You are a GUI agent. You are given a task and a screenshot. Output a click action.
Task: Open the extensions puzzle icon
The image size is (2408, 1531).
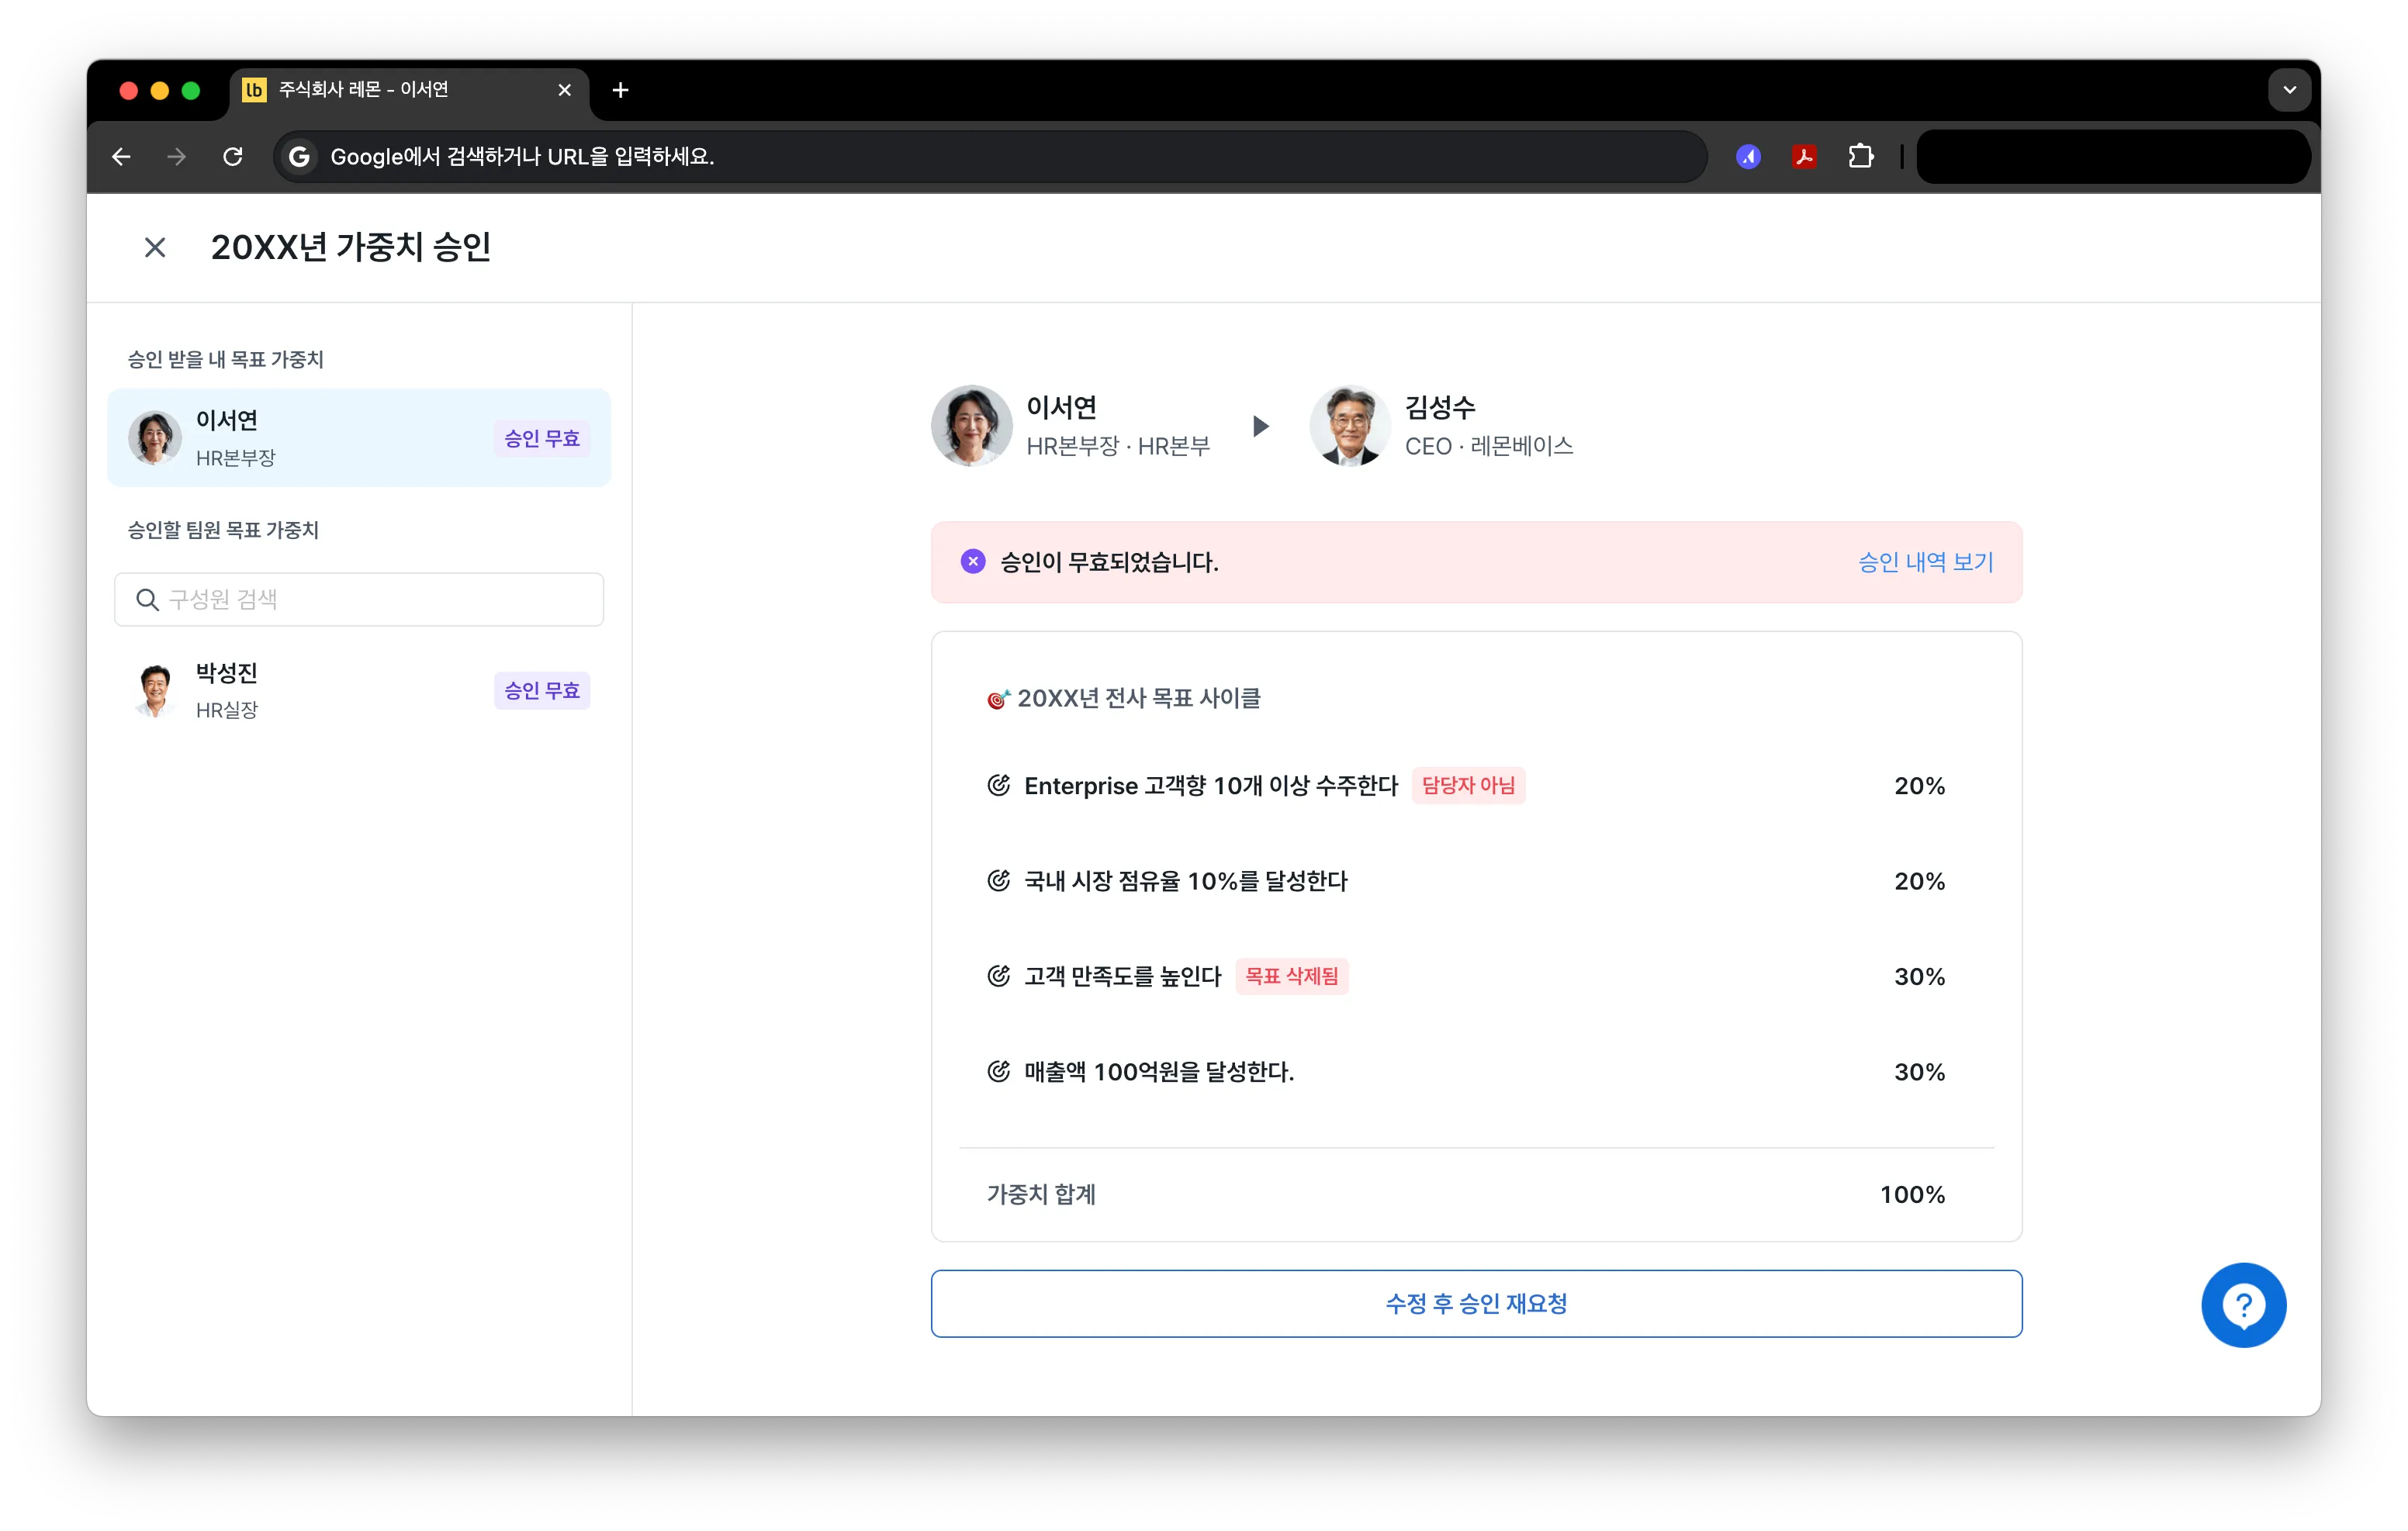(1860, 157)
